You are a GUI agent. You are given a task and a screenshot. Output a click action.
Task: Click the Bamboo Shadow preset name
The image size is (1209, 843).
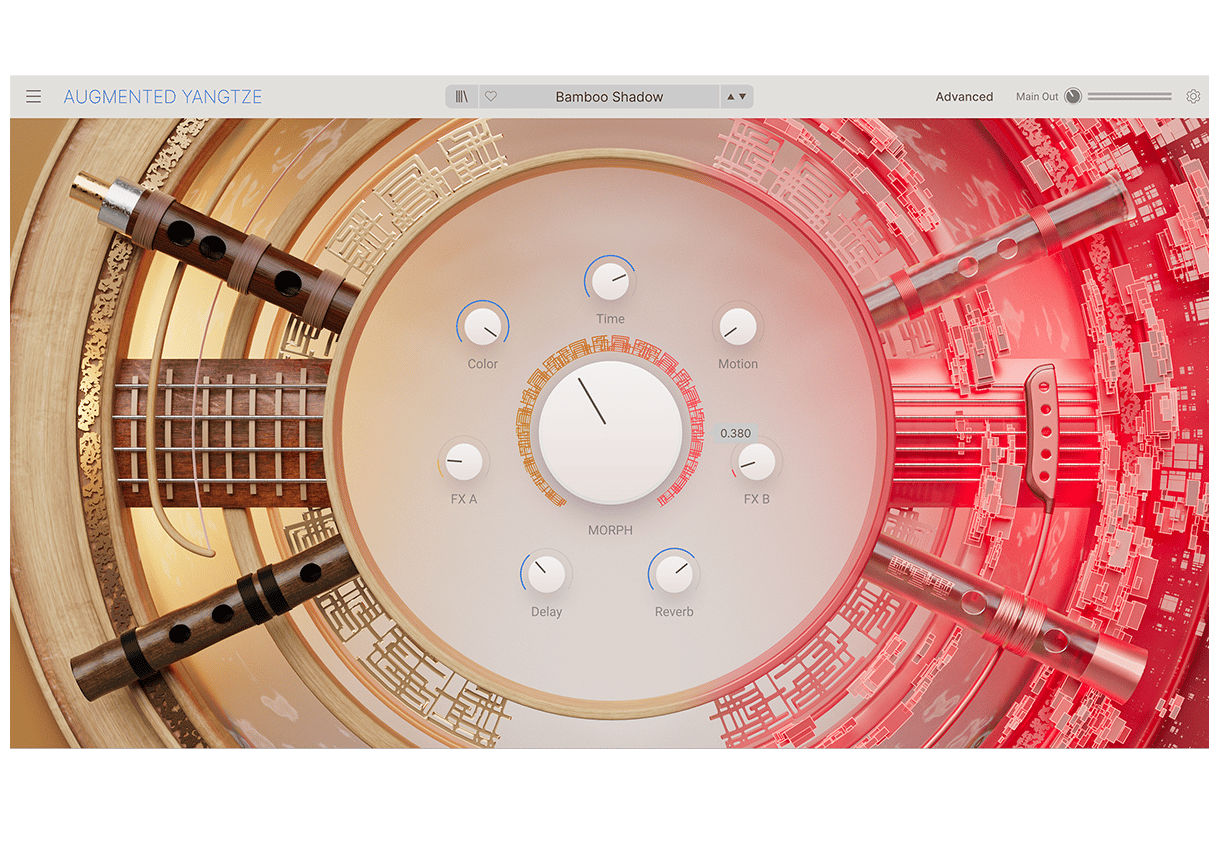click(x=609, y=97)
